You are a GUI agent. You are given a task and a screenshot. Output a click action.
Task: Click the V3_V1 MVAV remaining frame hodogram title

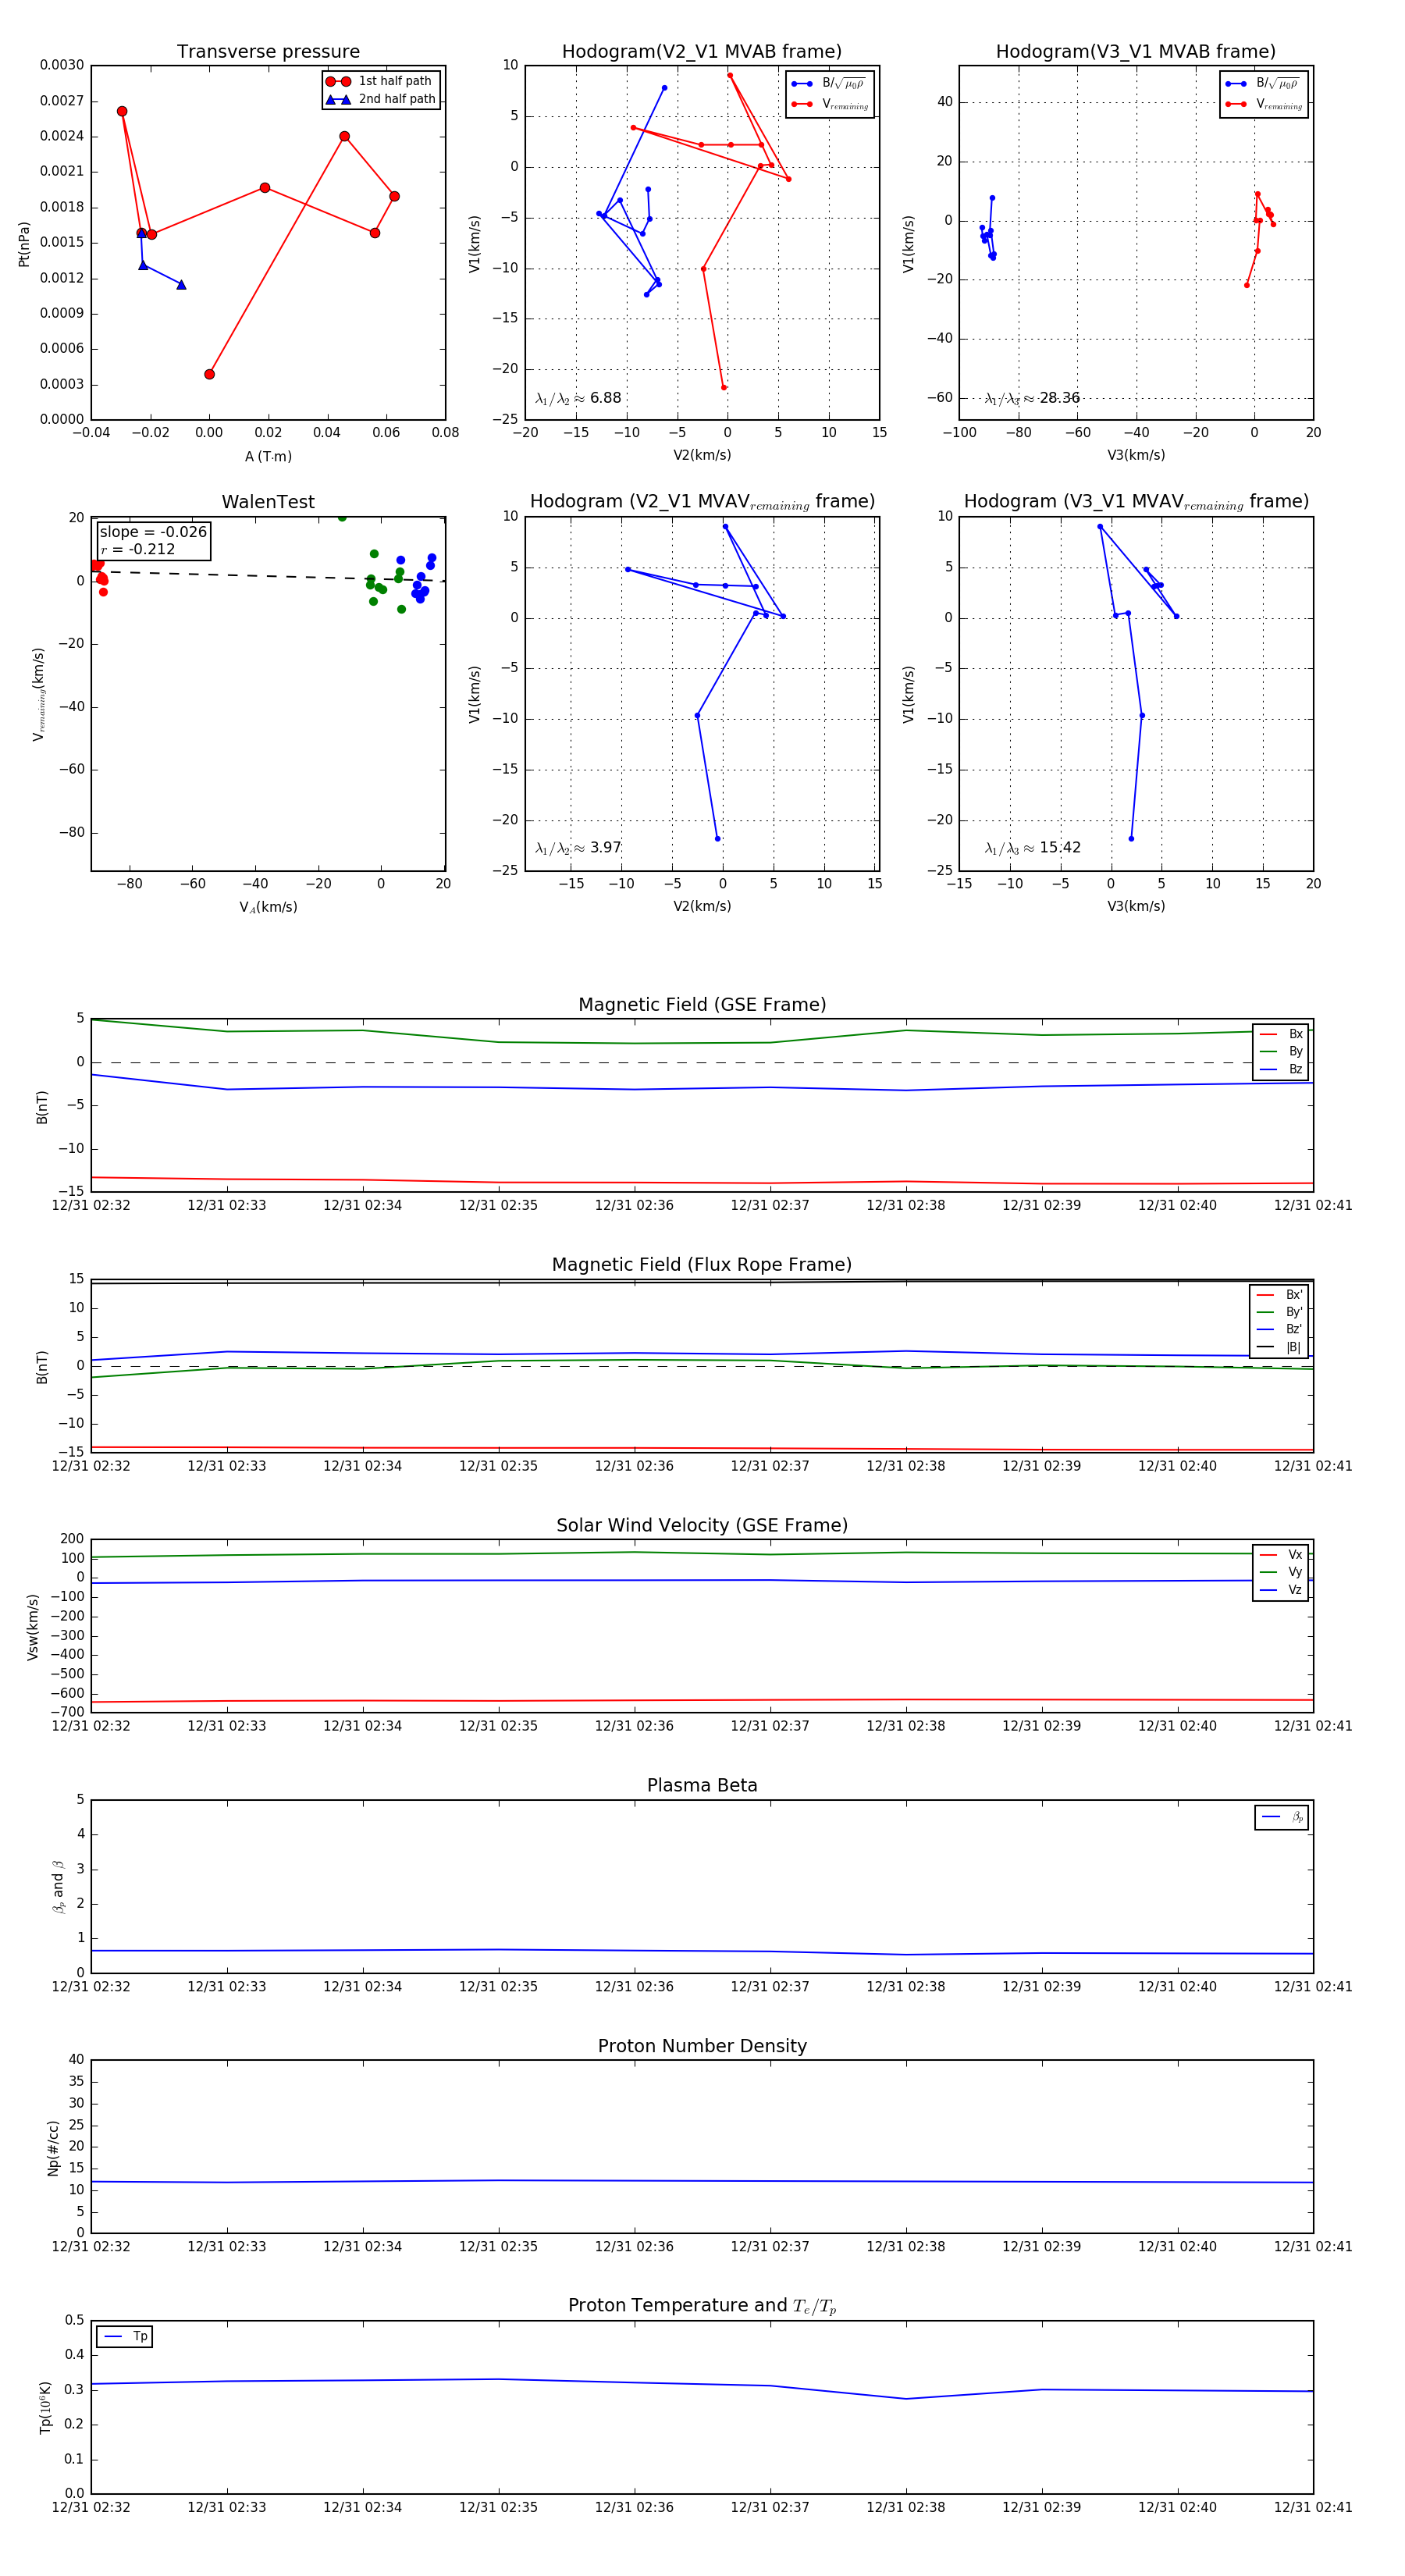point(1136,502)
